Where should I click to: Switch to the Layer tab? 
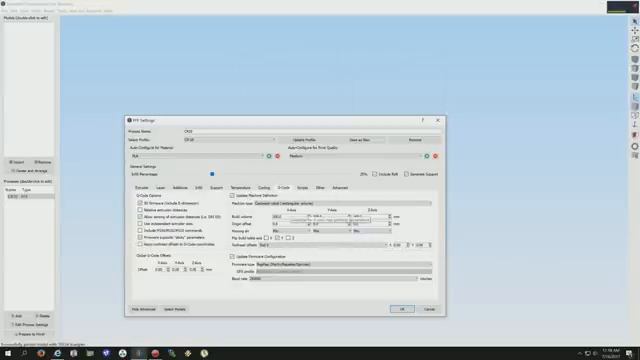tap(161, 188)
